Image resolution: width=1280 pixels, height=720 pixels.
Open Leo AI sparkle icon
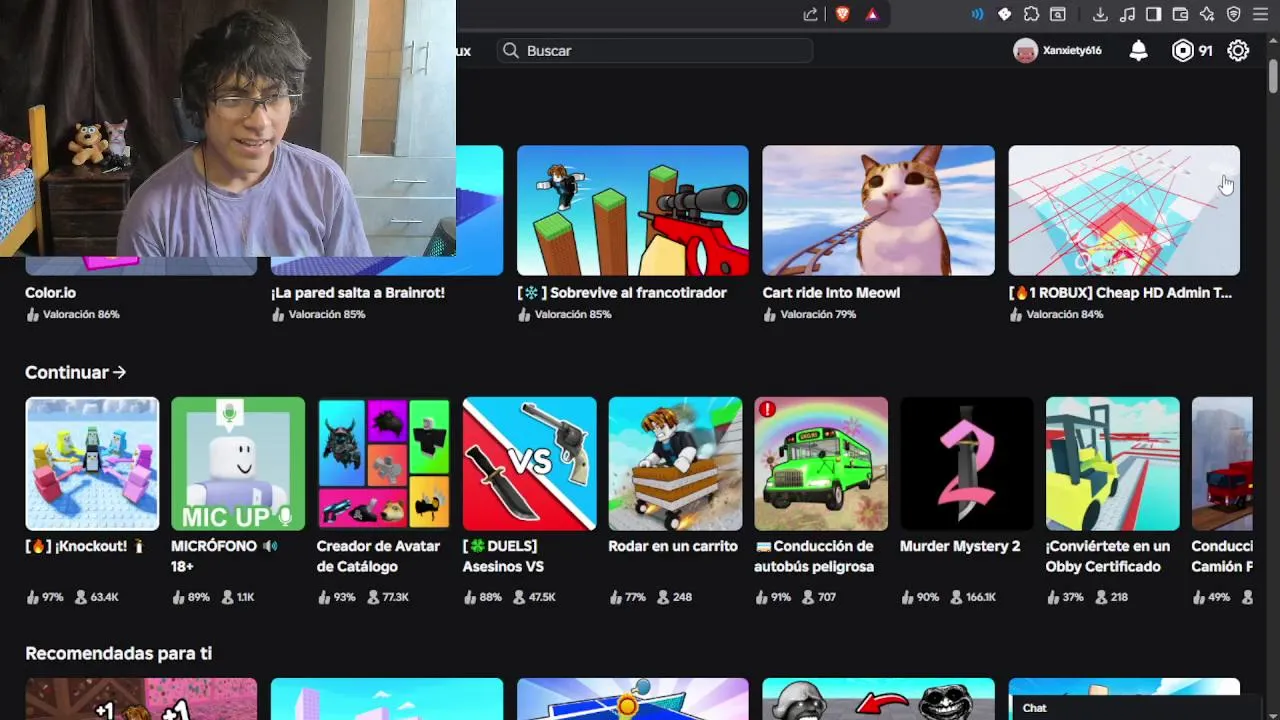1207,14
